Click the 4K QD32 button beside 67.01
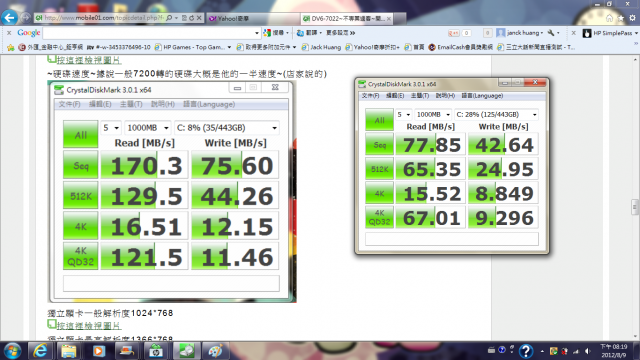 380,217
